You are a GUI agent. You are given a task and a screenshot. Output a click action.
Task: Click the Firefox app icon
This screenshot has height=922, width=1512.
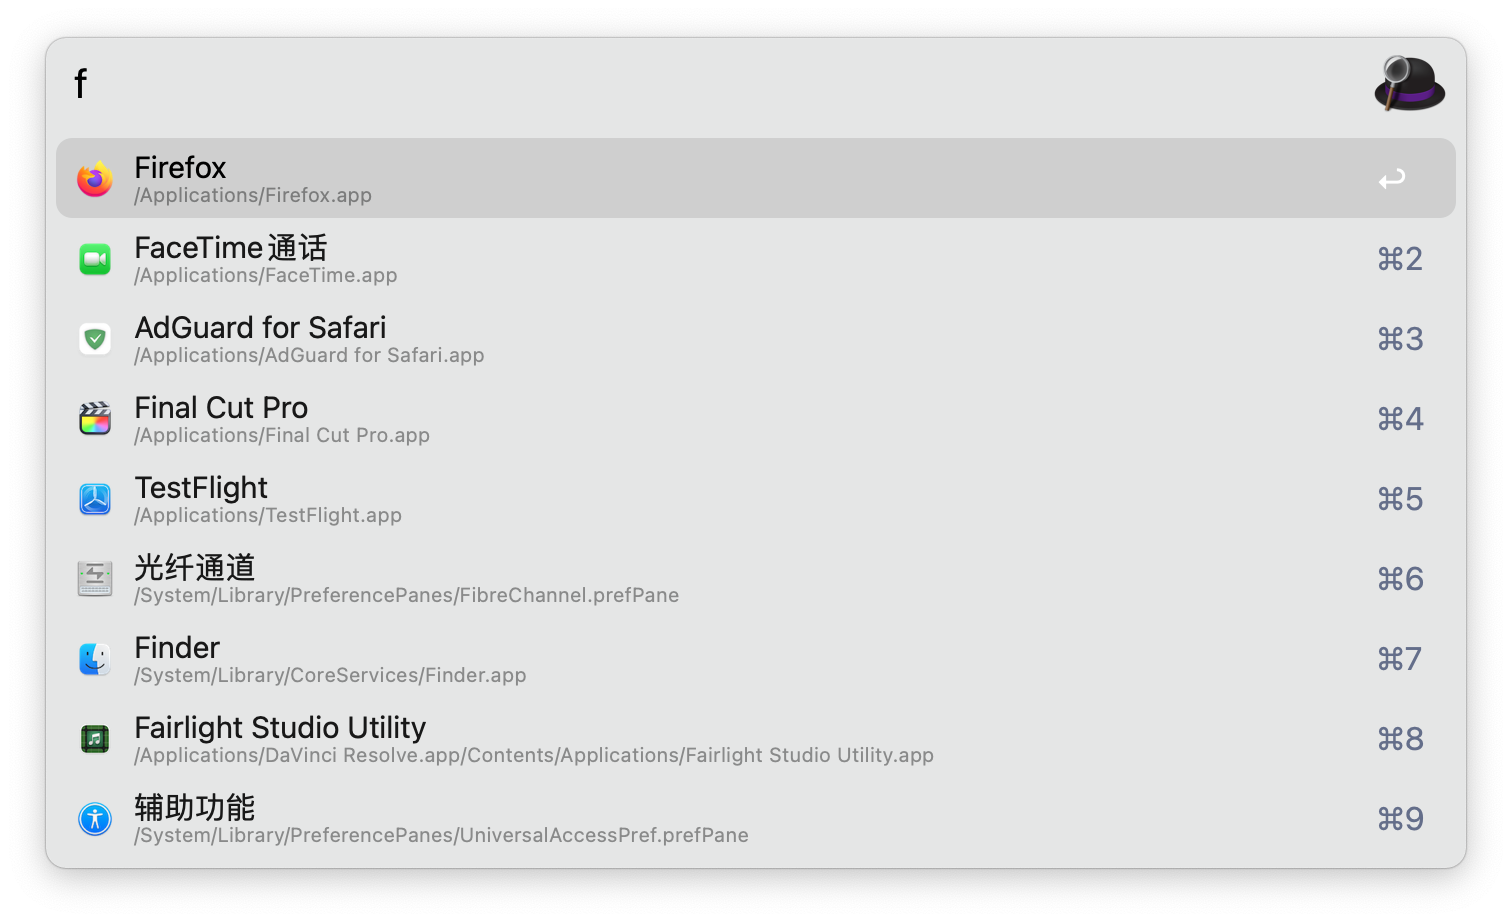[x=95, y=179]
